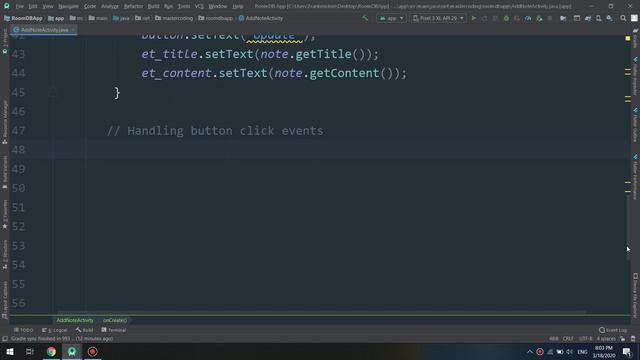
Task: Click the et_title.setText line of code
Action: [x=260, y=54]
